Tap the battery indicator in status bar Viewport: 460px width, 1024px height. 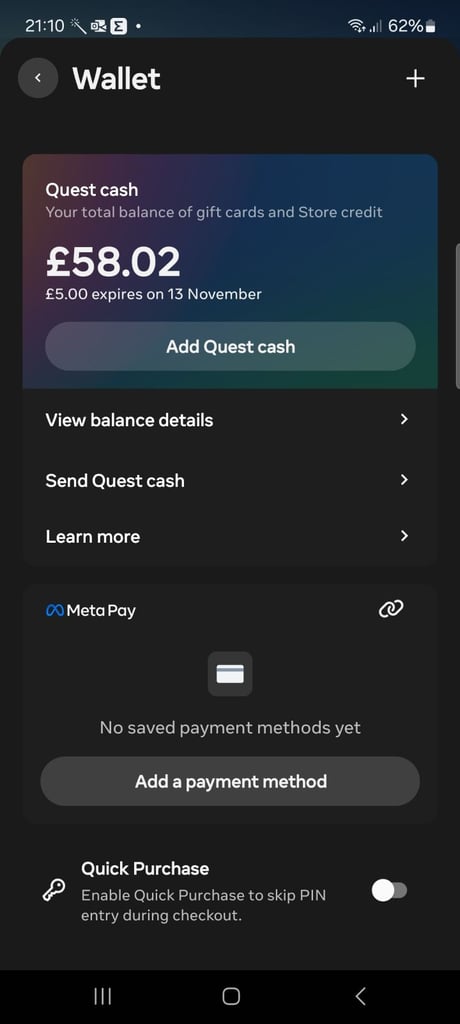[x=430, y=26]
